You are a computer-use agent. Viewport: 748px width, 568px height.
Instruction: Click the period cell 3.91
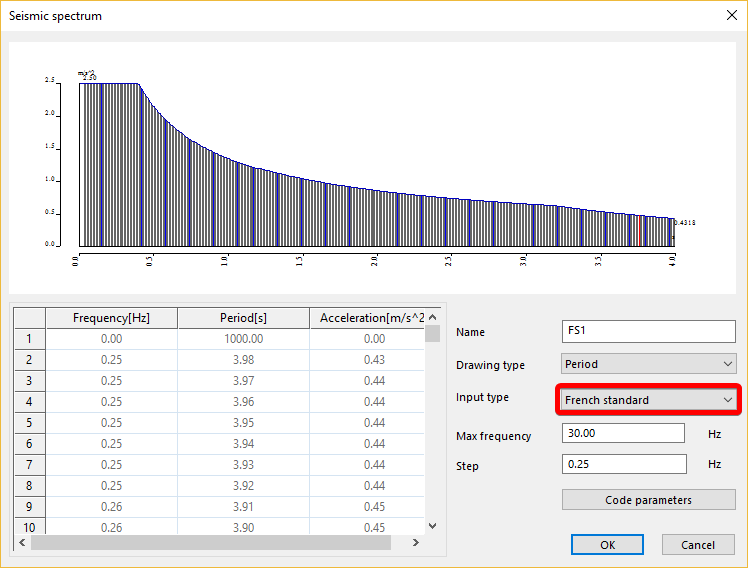tap(243, 506)
